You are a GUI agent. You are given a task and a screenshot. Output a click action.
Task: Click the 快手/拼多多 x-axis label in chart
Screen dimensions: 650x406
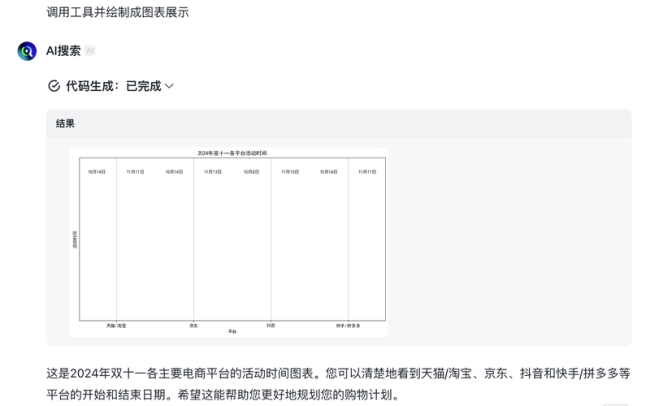(348, 326)
